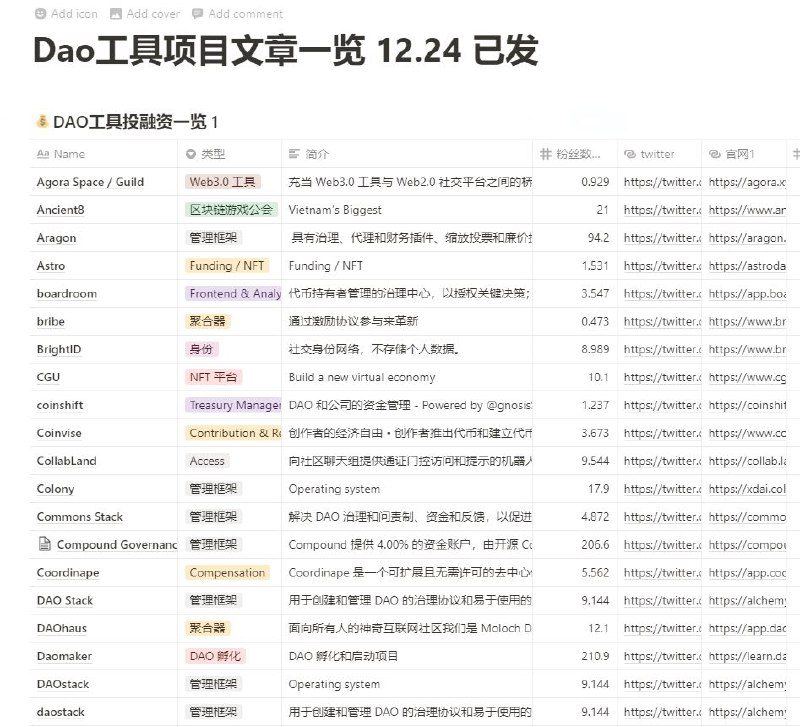Open the Aragon row page
This screenshot has height=727, width=800.
click(56, 238)
